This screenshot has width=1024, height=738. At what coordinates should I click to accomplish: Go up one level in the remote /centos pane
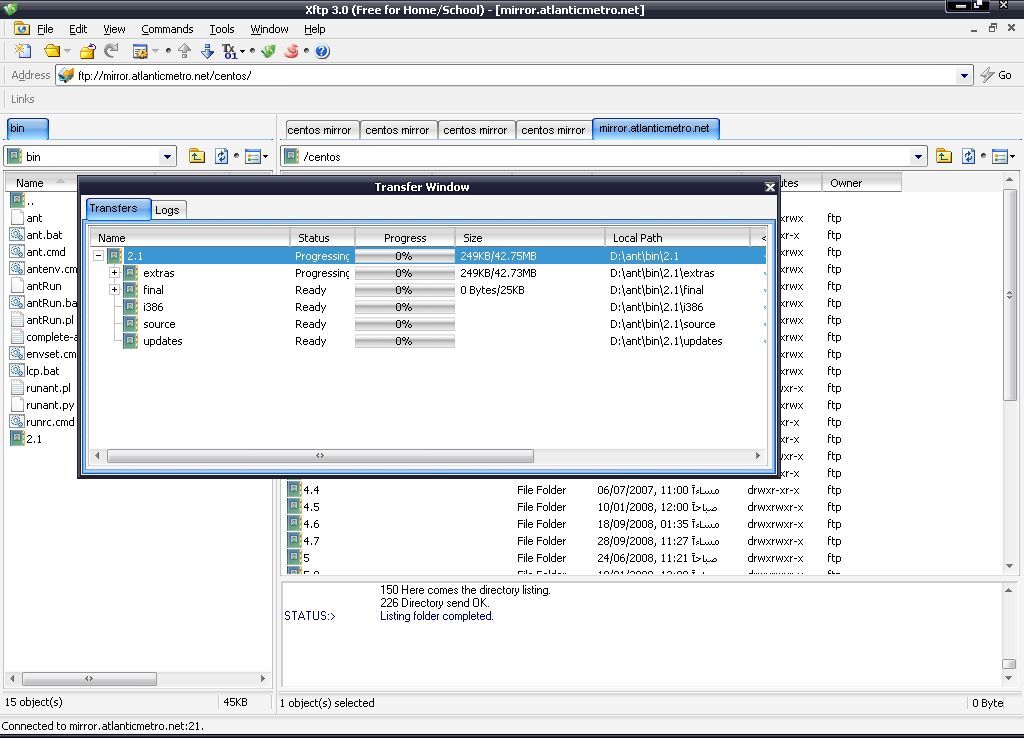point(944,156)
